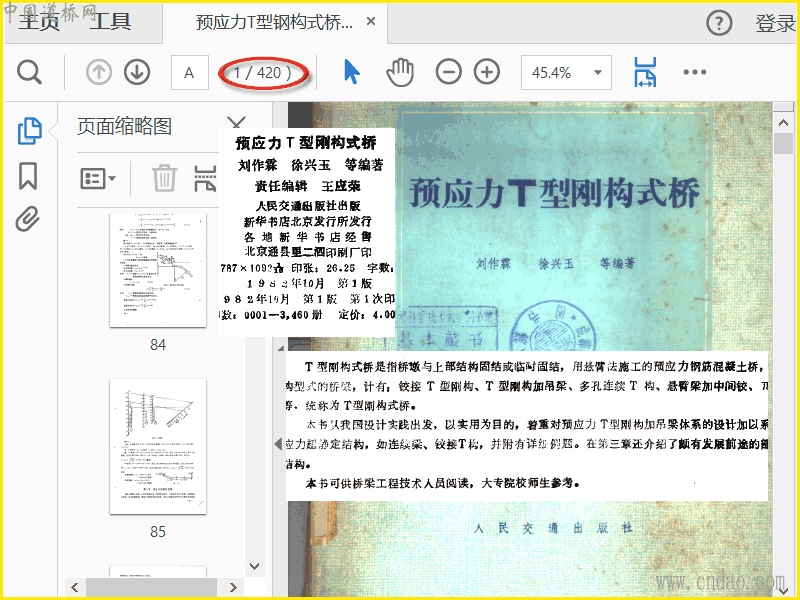Viewport: 800px width, 600px height.
Task: Select page 84 thumbnail
Action: [158, 270]
